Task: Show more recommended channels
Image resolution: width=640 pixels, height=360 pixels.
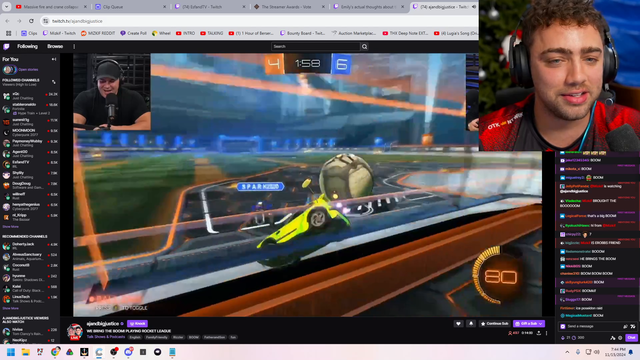Action: coord(11,308)
